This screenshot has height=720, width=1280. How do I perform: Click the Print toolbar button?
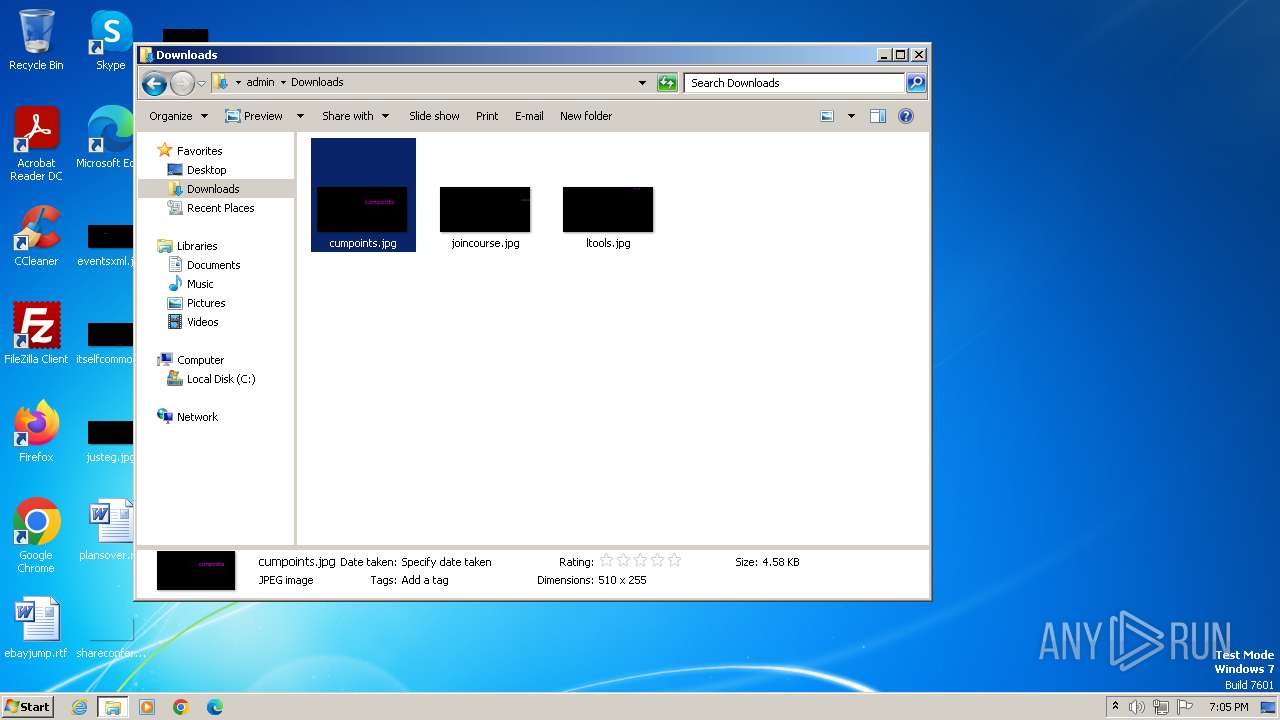[487, 116]
